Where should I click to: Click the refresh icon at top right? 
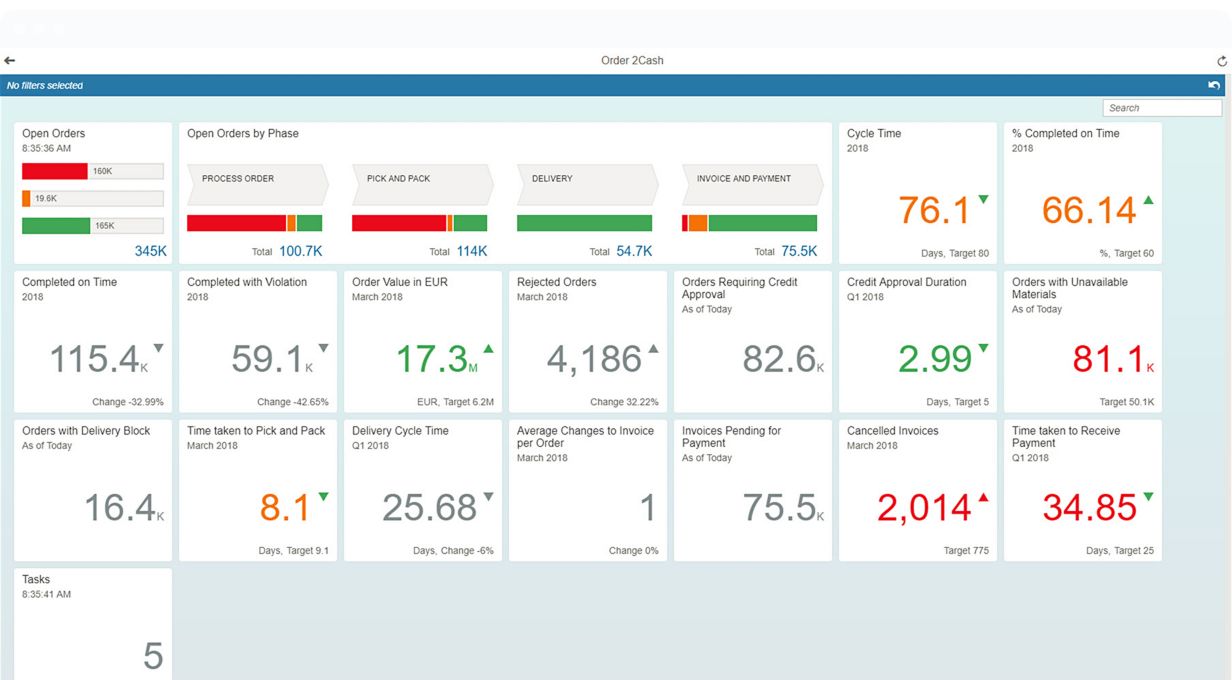(1221, 62)
